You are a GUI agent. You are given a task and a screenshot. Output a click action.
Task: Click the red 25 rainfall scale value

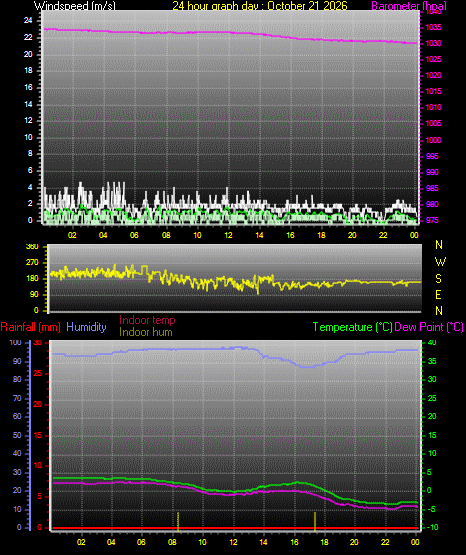38,373
